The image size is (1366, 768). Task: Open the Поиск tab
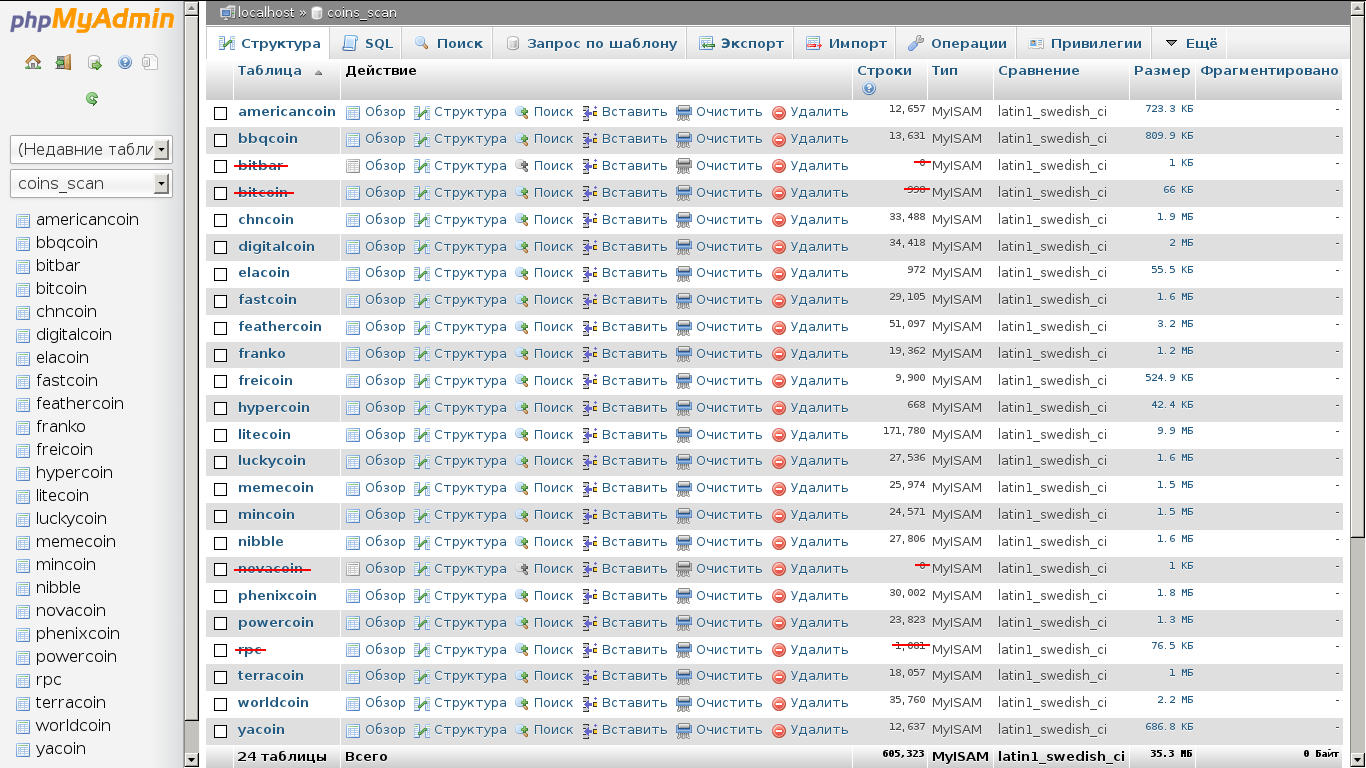click(448, 43)
